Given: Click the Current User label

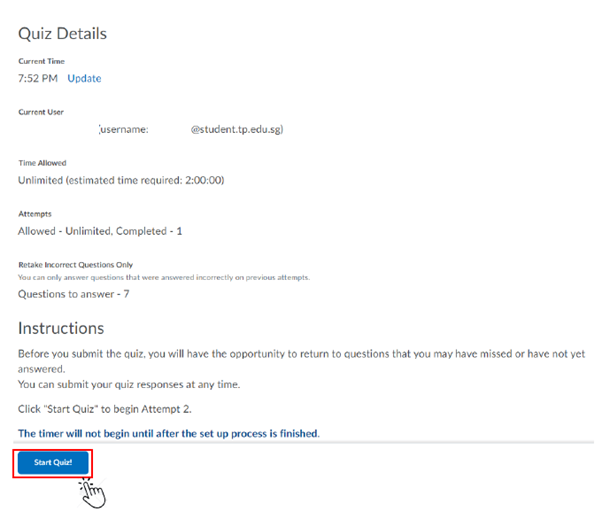Looking at the screenshot, I should pyautogui.click(x=40, y=112).
